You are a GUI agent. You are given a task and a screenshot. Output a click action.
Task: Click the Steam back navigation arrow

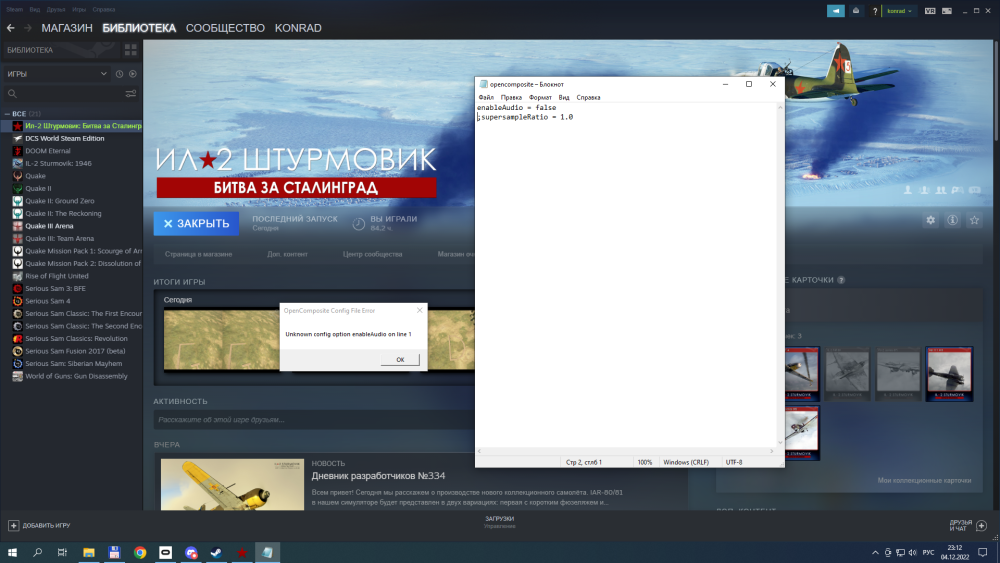pos(10,28)
